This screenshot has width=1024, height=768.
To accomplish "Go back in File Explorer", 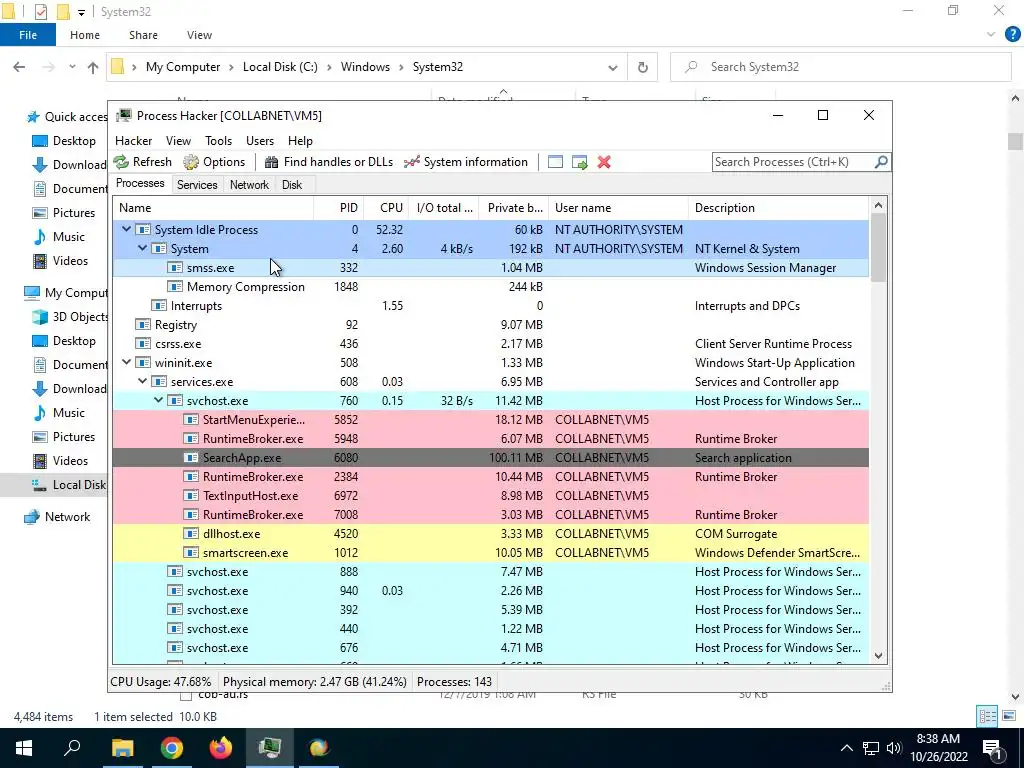I will click(20, 67).
